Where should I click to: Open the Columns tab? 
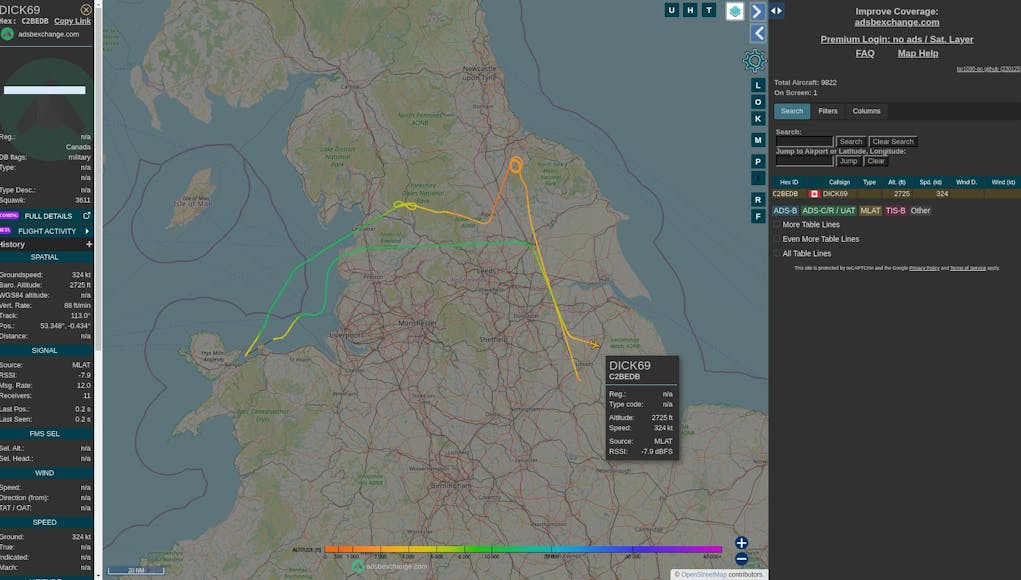click(x=866, y=111)
